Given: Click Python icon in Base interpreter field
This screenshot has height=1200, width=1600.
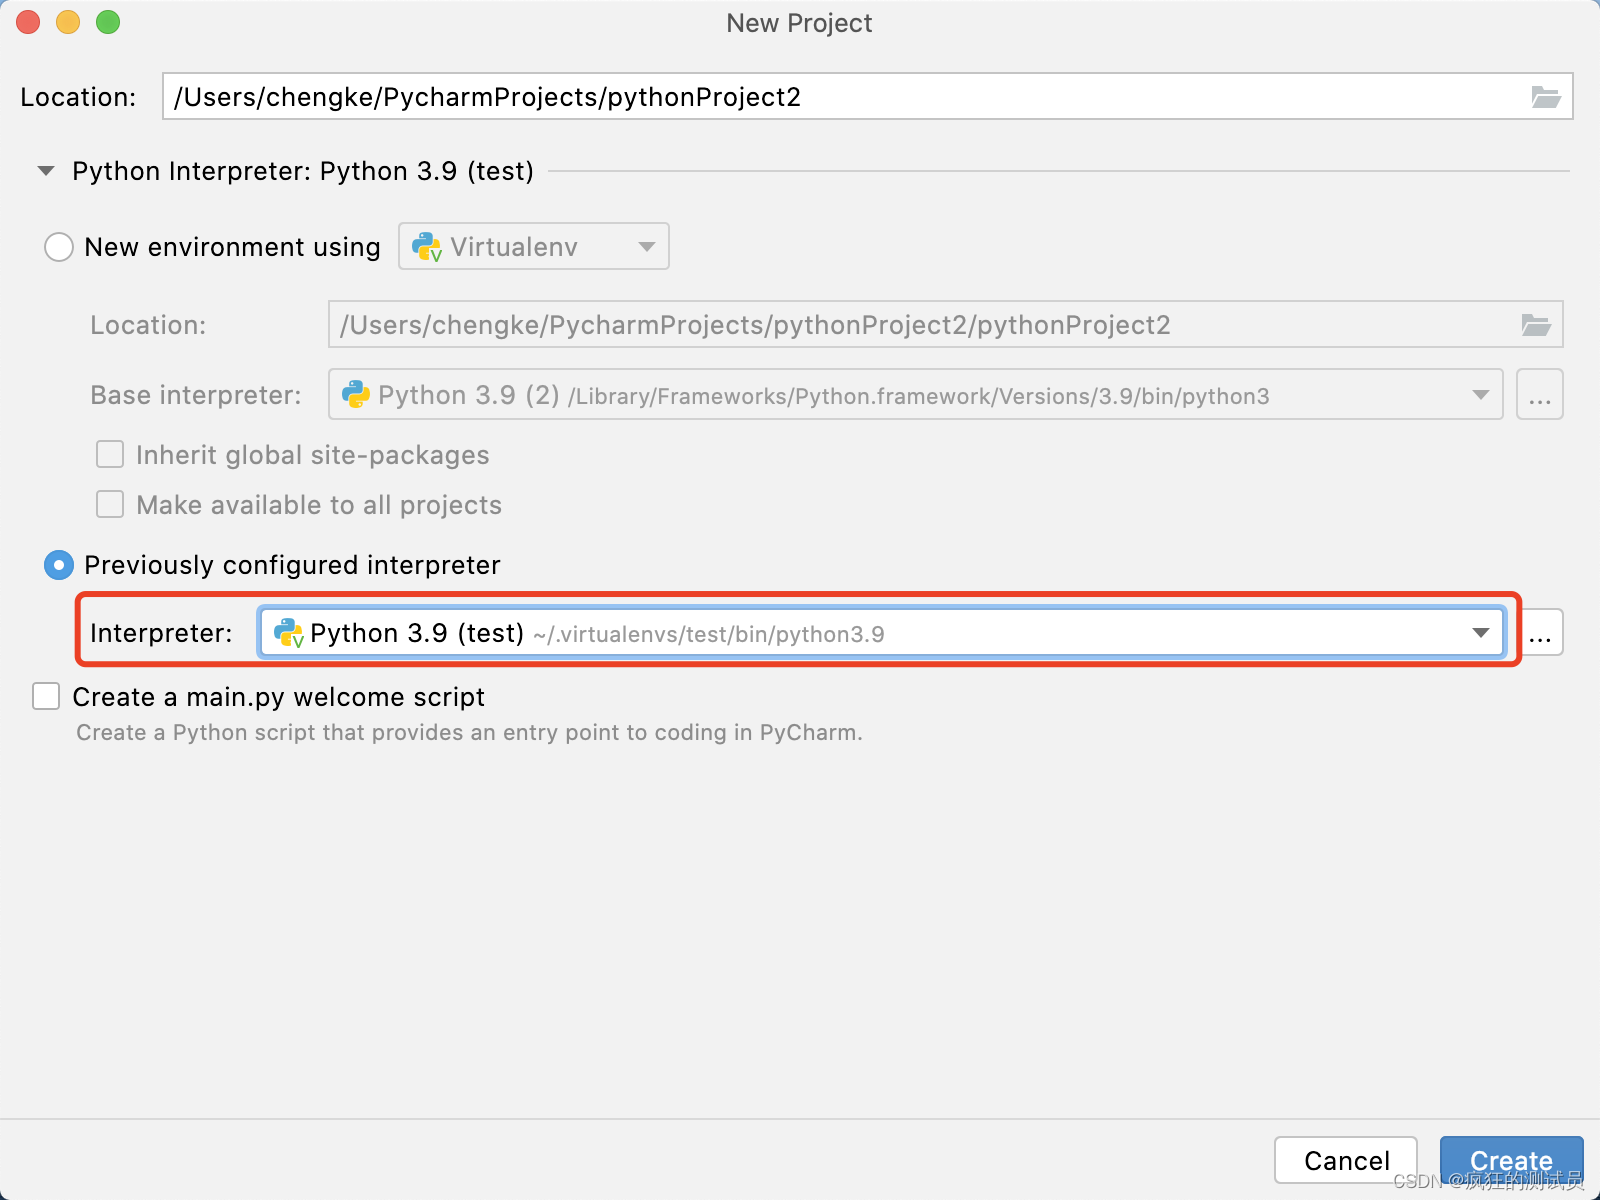Looking at the screenshot, I should pos(356,395).
